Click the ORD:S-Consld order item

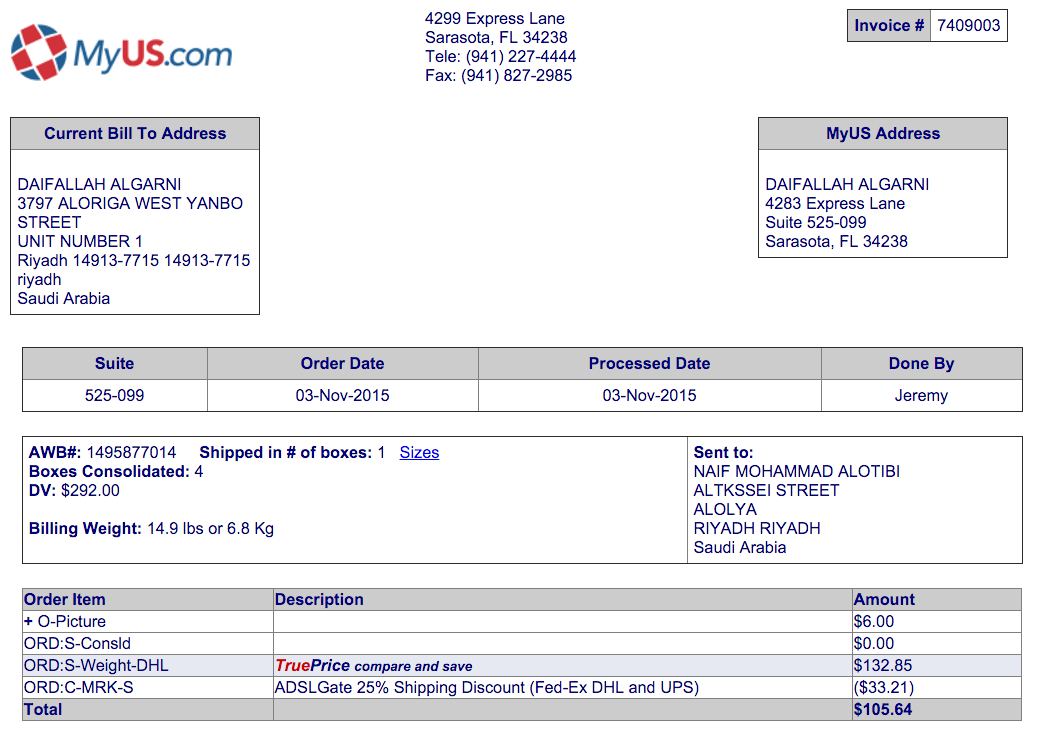coord(77,643)
